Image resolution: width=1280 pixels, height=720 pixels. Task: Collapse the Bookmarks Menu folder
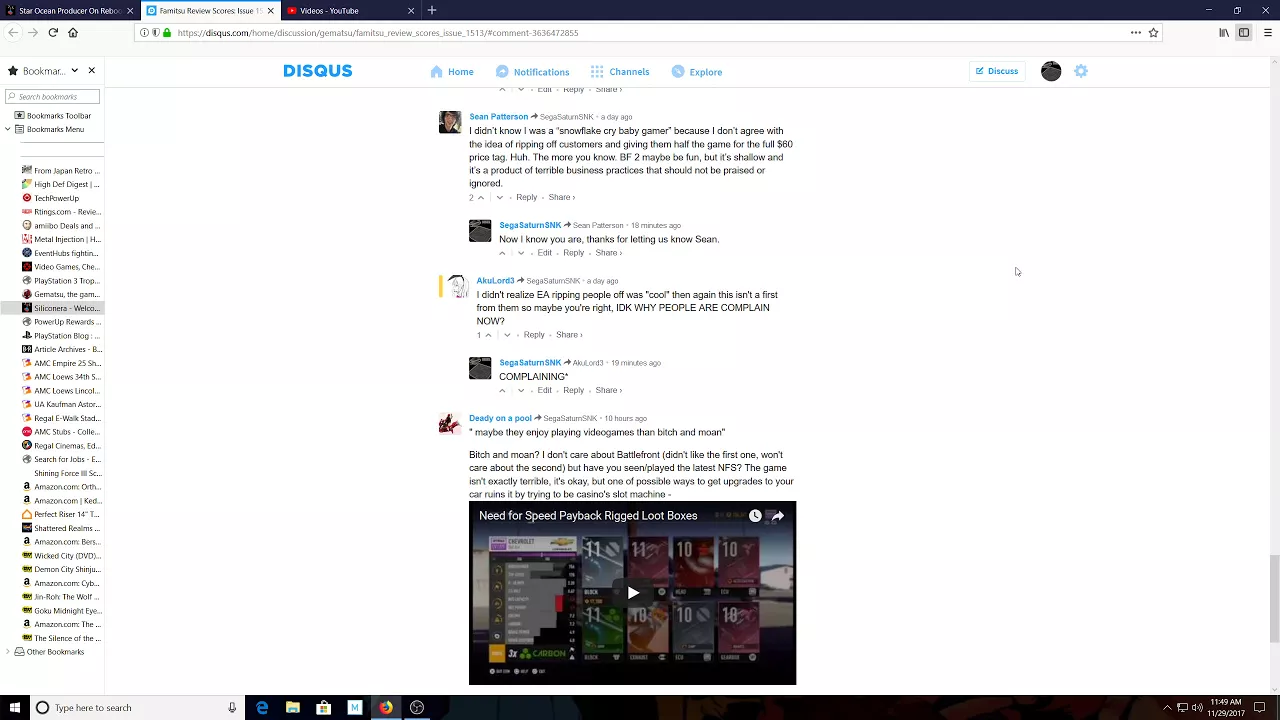tap(7, 129)
